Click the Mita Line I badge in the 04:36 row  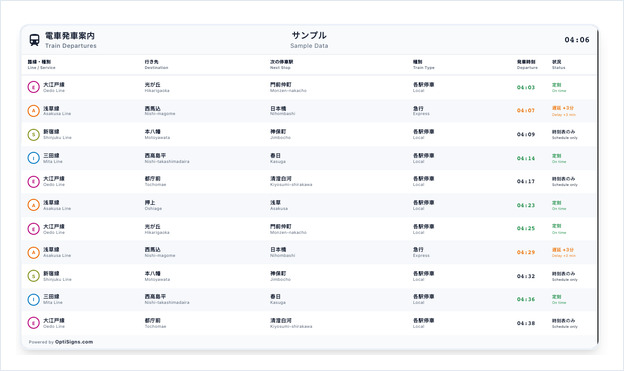33,299
